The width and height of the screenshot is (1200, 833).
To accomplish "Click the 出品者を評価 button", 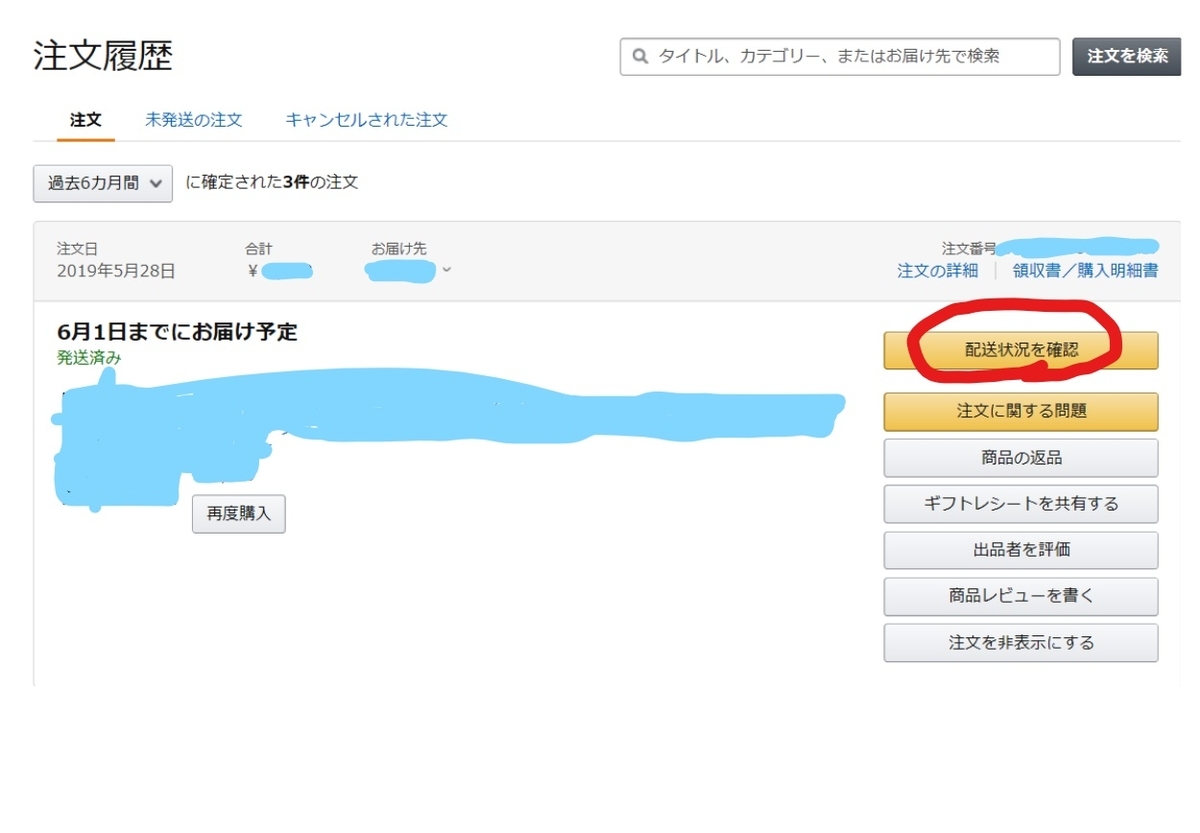I will (x=1021, y=550).
